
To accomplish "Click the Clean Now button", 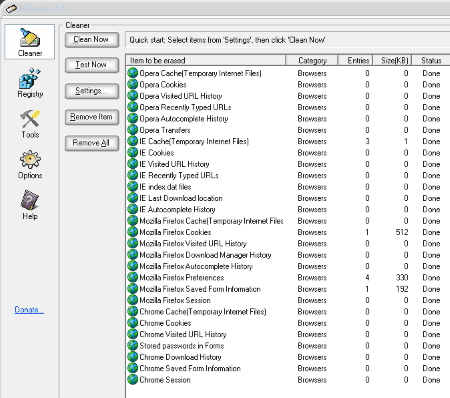I will 92,40.
